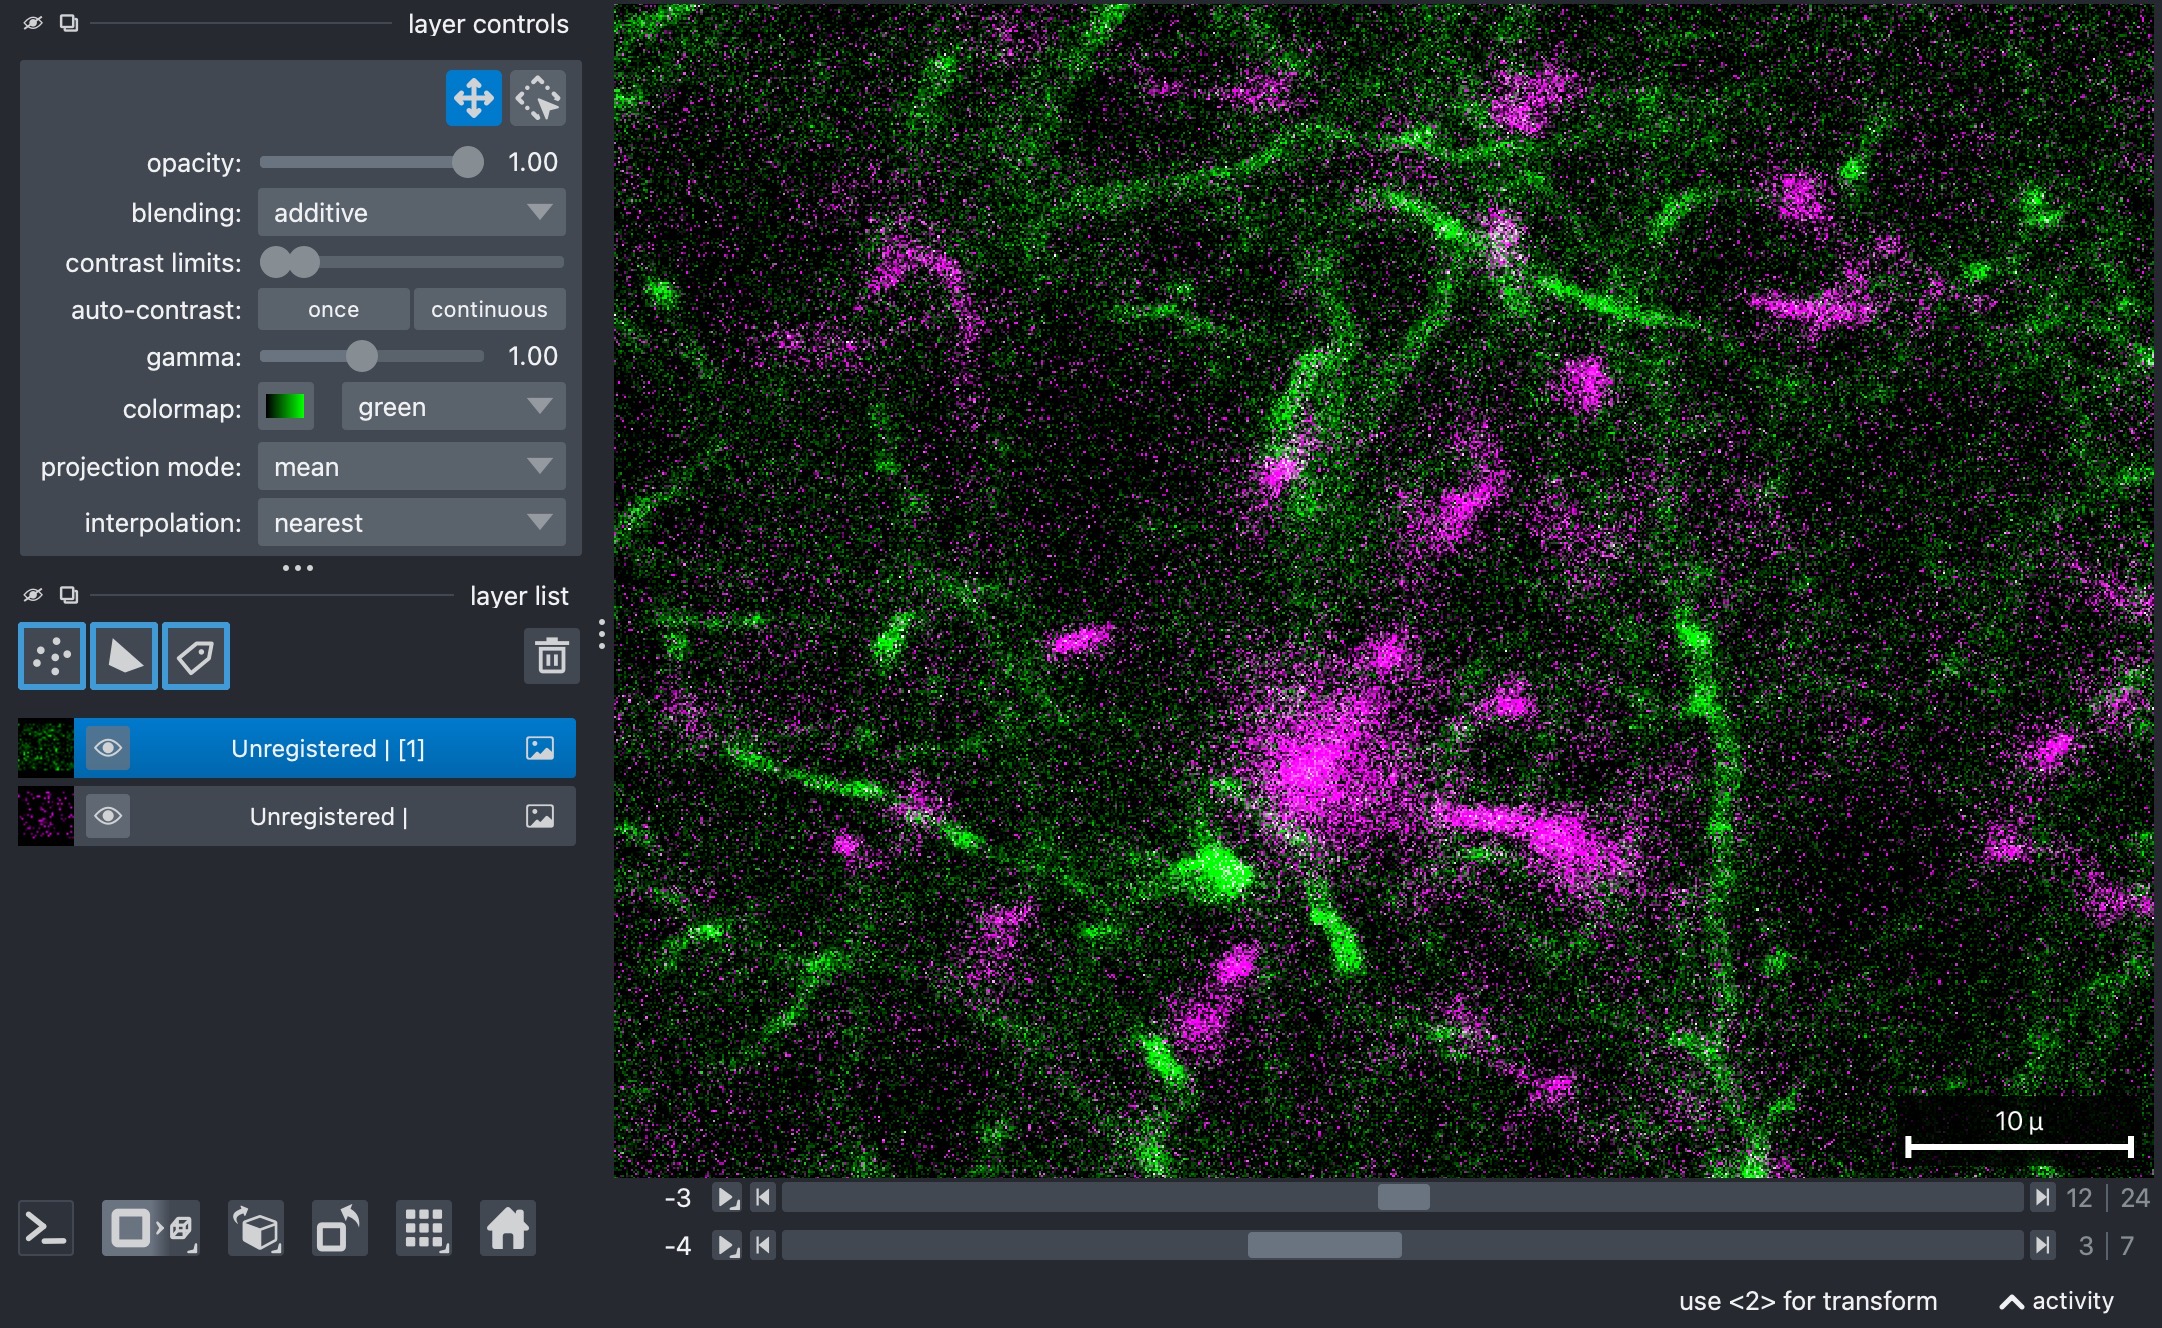Screen dimensions: 2162x1328
Task: Click the axis label -3
Action: point(678,1198)
